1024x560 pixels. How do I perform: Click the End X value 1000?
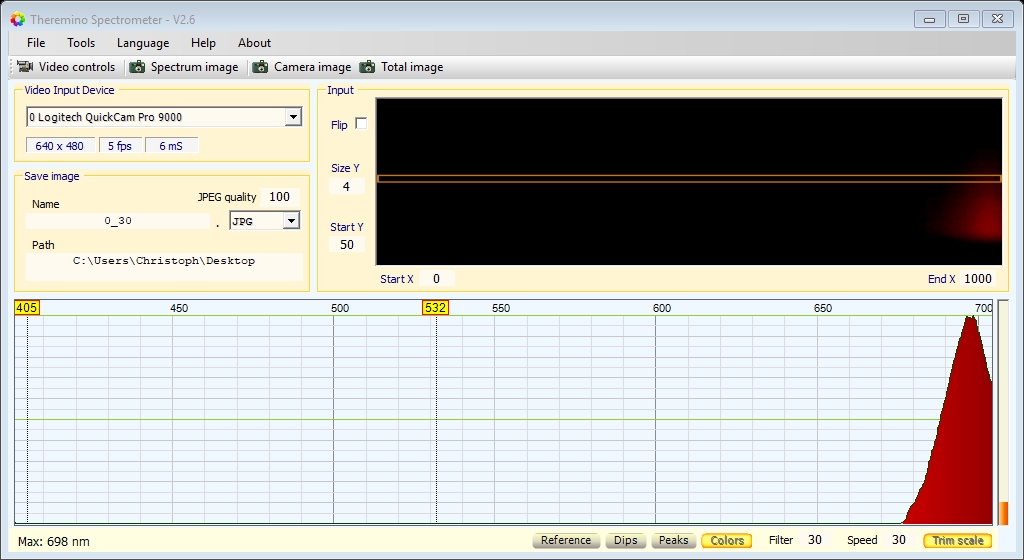(978, 279)
